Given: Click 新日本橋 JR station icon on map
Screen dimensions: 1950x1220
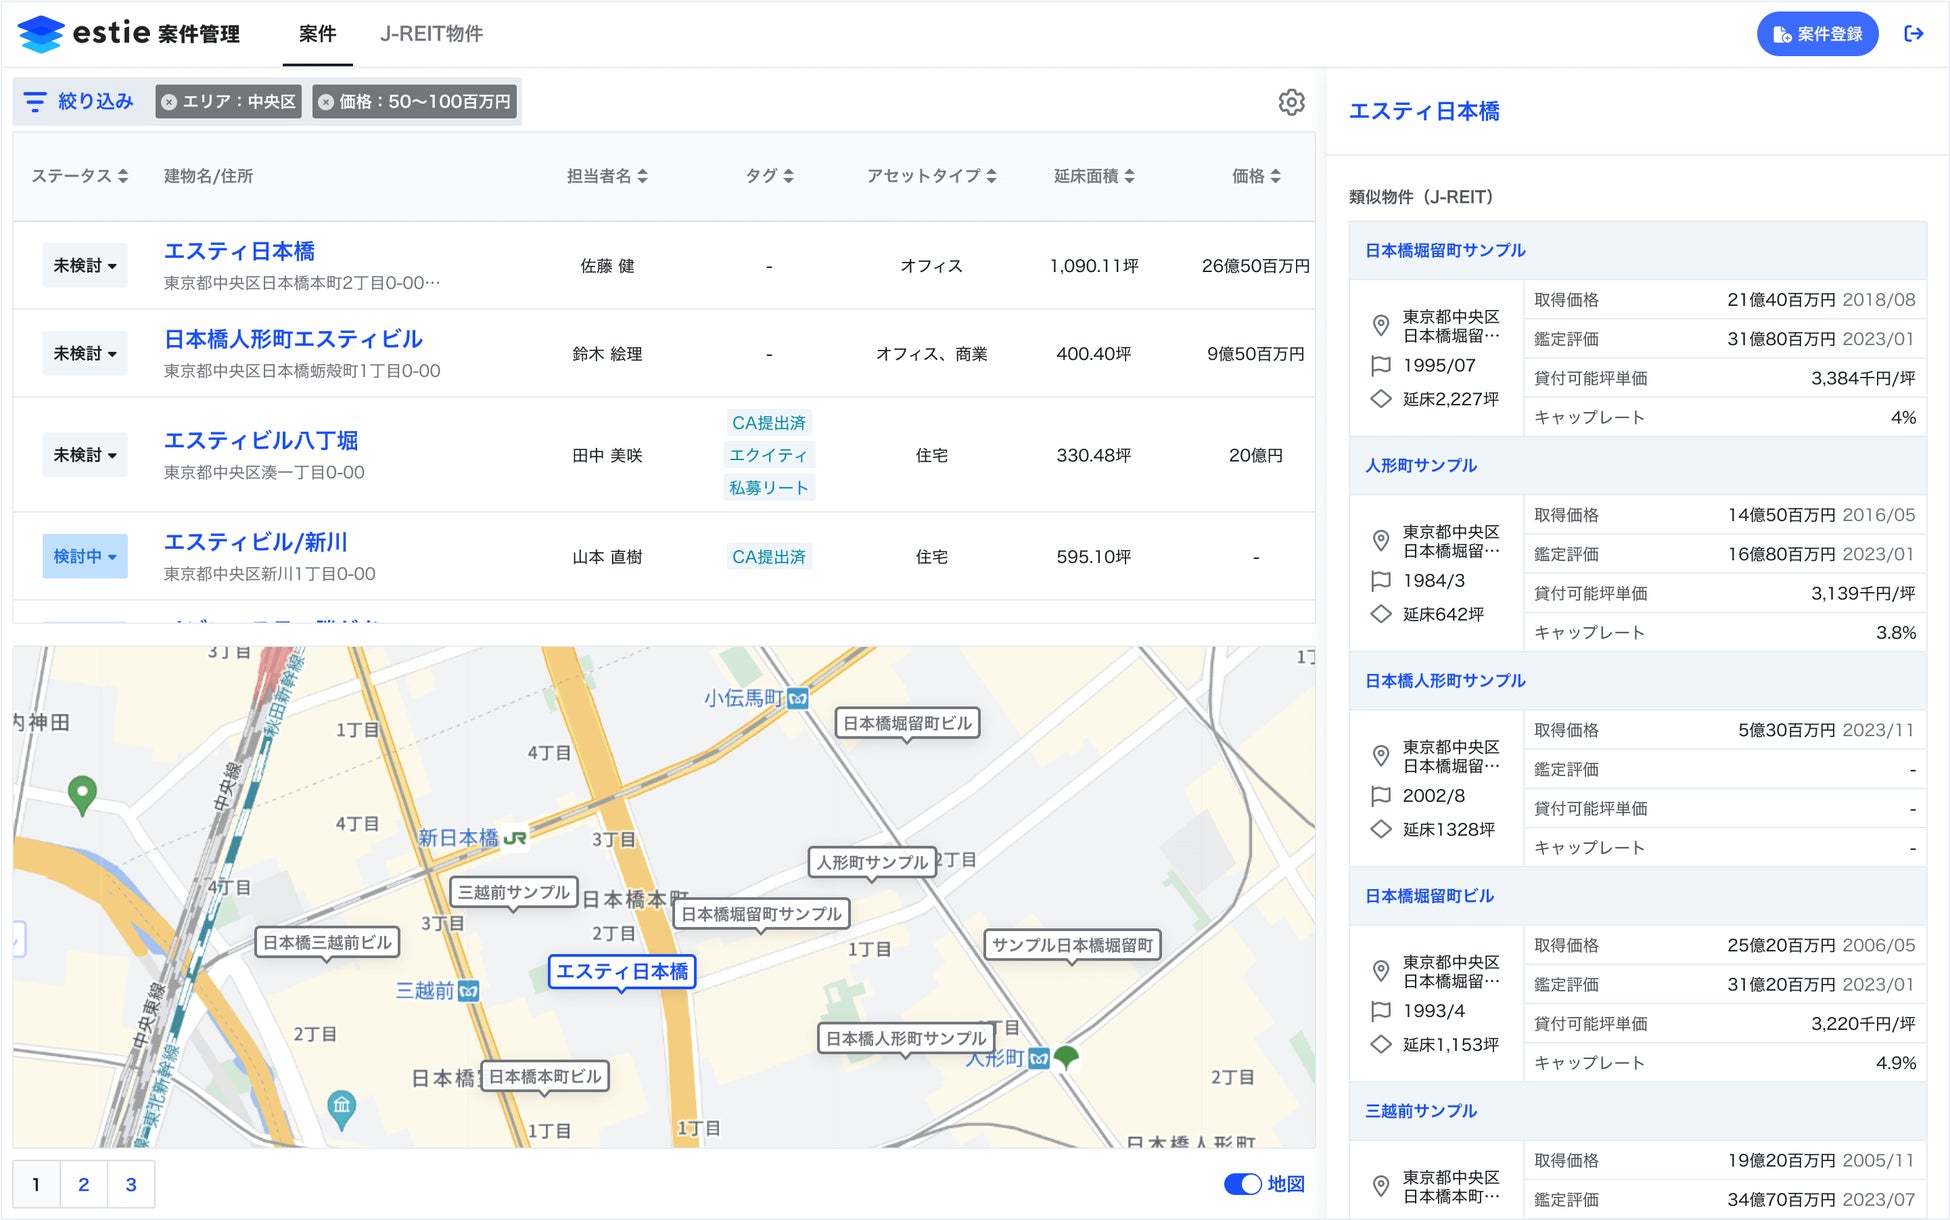Looking at the screenshot, I should 515,838.
